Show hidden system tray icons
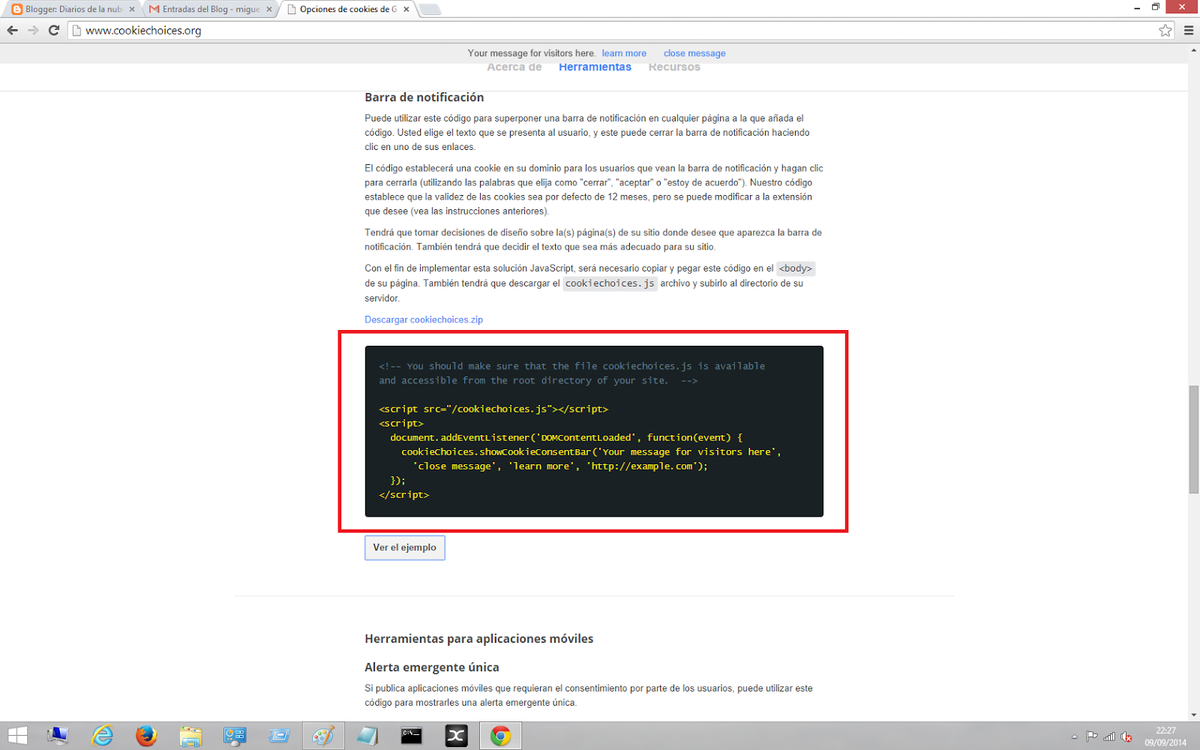 1075,737
